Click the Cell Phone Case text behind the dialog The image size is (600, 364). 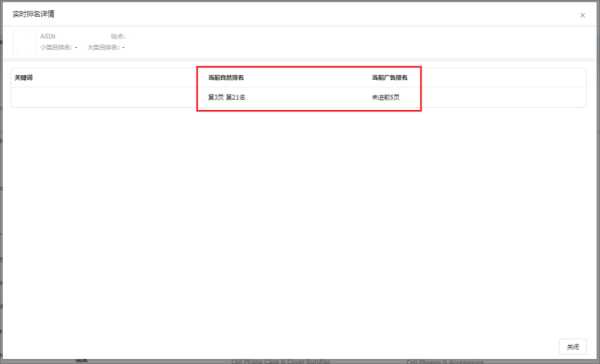click(x=280, y=362)
